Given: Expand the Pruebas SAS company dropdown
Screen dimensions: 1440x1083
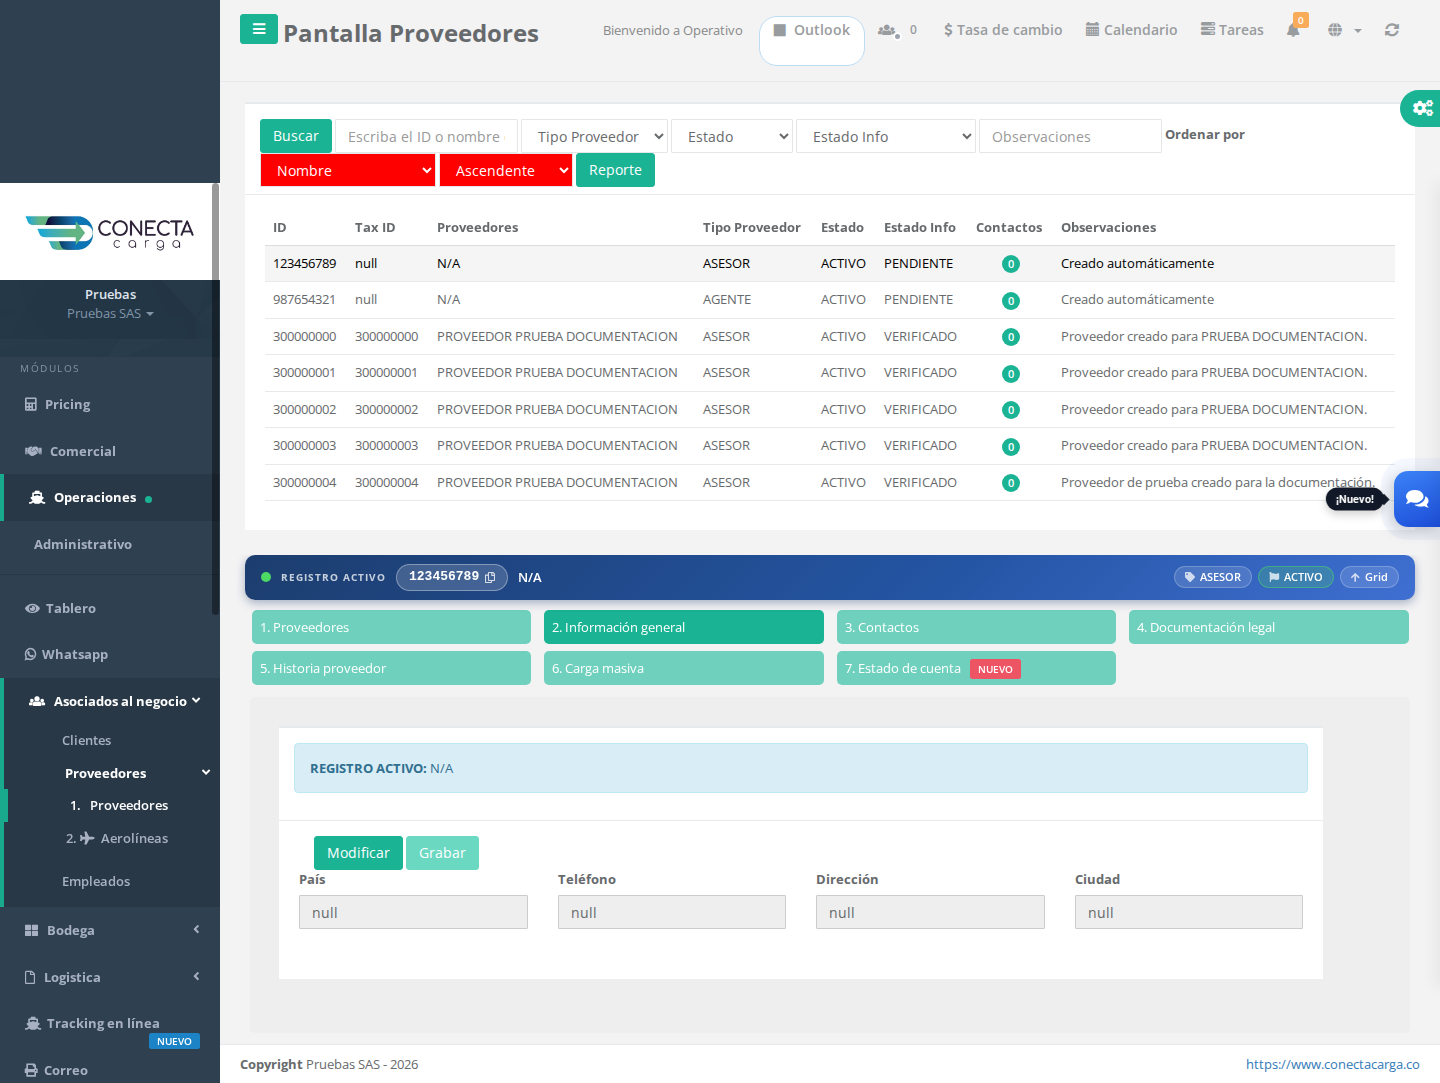Looking at the screenshot, I should click(110, 313).
